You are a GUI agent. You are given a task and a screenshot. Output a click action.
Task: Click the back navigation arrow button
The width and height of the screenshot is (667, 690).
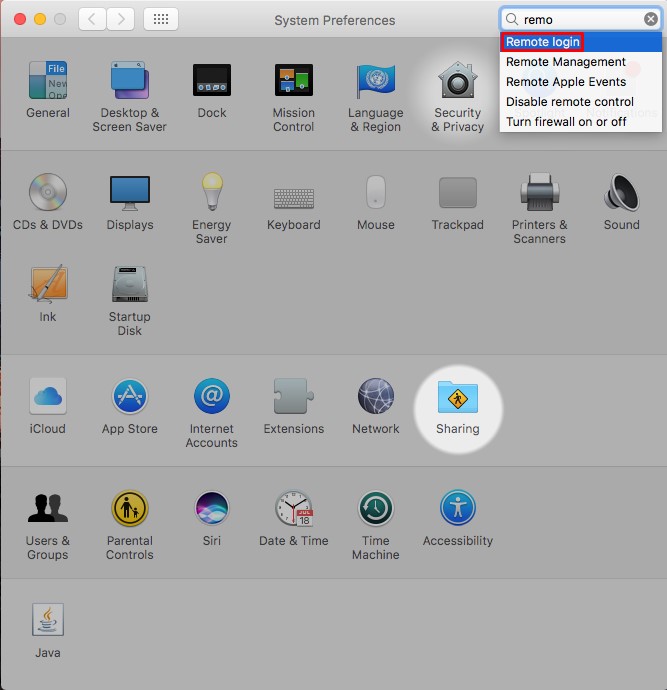click(x=92, y=19)
